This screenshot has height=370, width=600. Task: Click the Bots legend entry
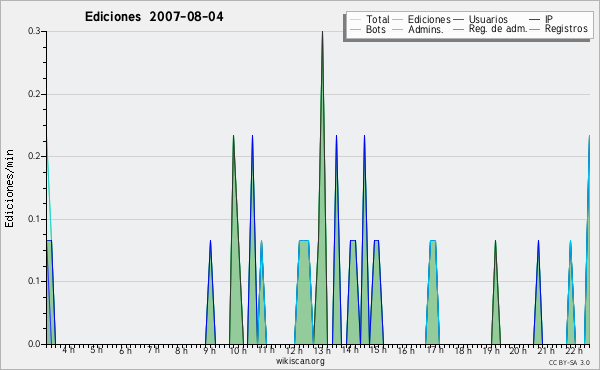(x=368, y=29)
